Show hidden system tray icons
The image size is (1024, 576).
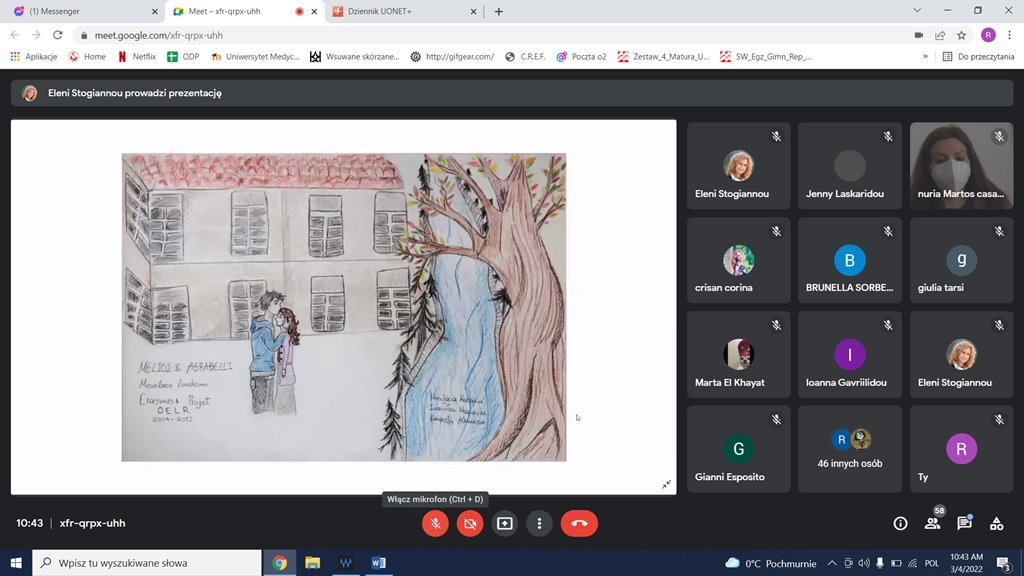point(832,563)
